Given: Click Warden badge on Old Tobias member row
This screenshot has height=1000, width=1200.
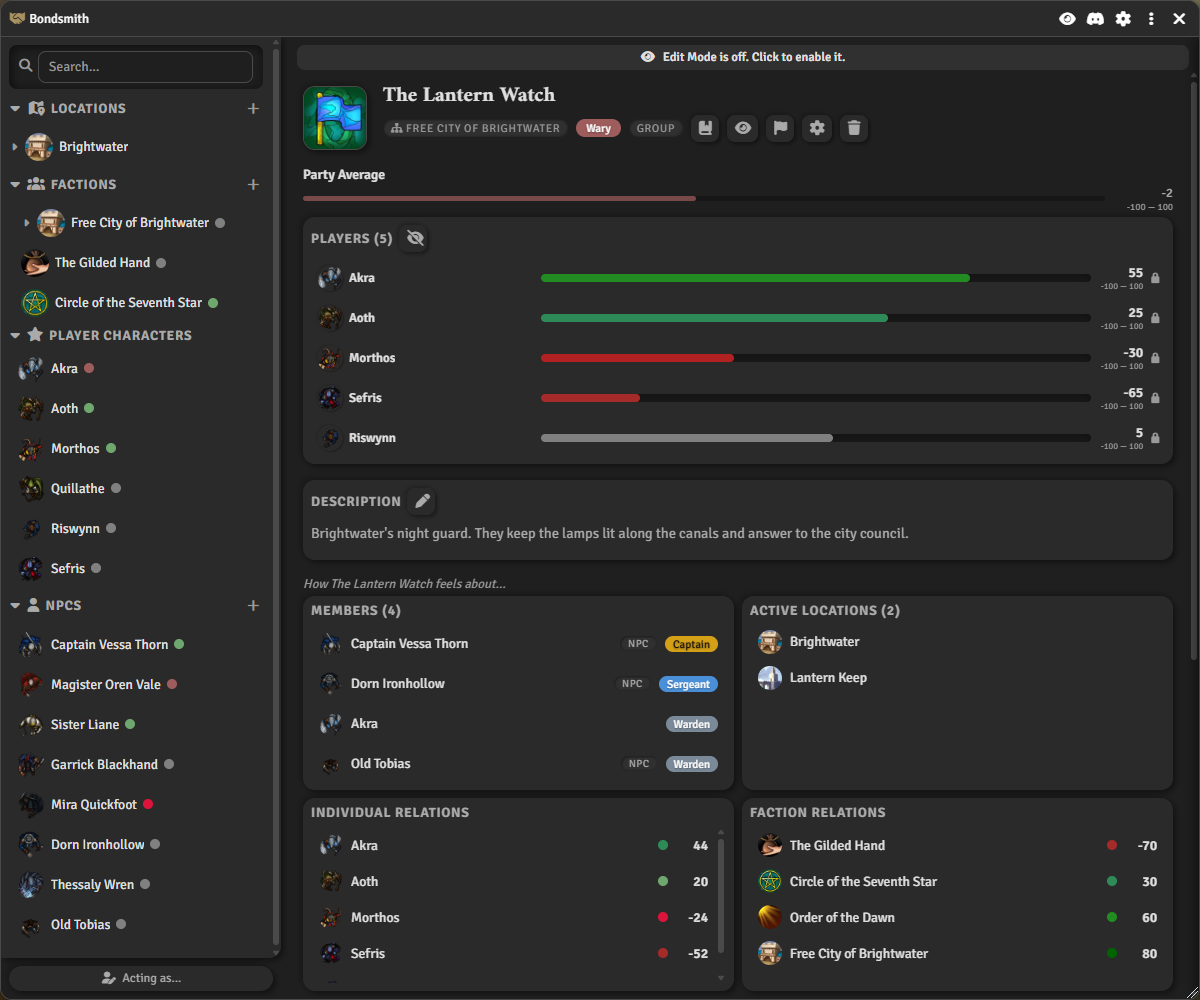Looking at the screenshot, I should point(692,764).
